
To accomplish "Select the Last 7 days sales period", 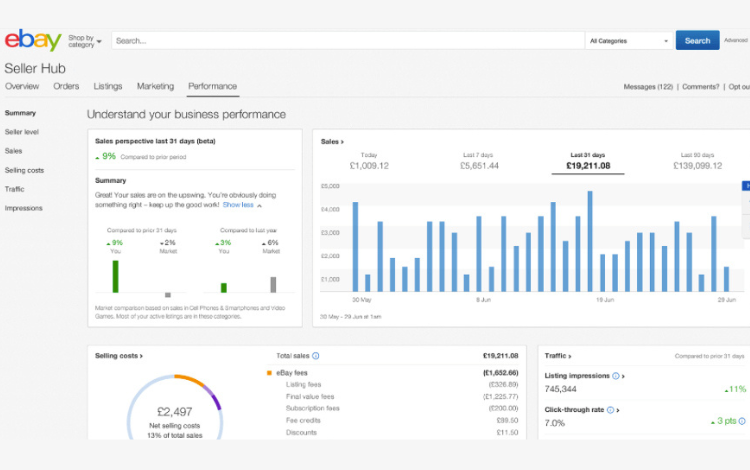I will click(x=478, y=161).
